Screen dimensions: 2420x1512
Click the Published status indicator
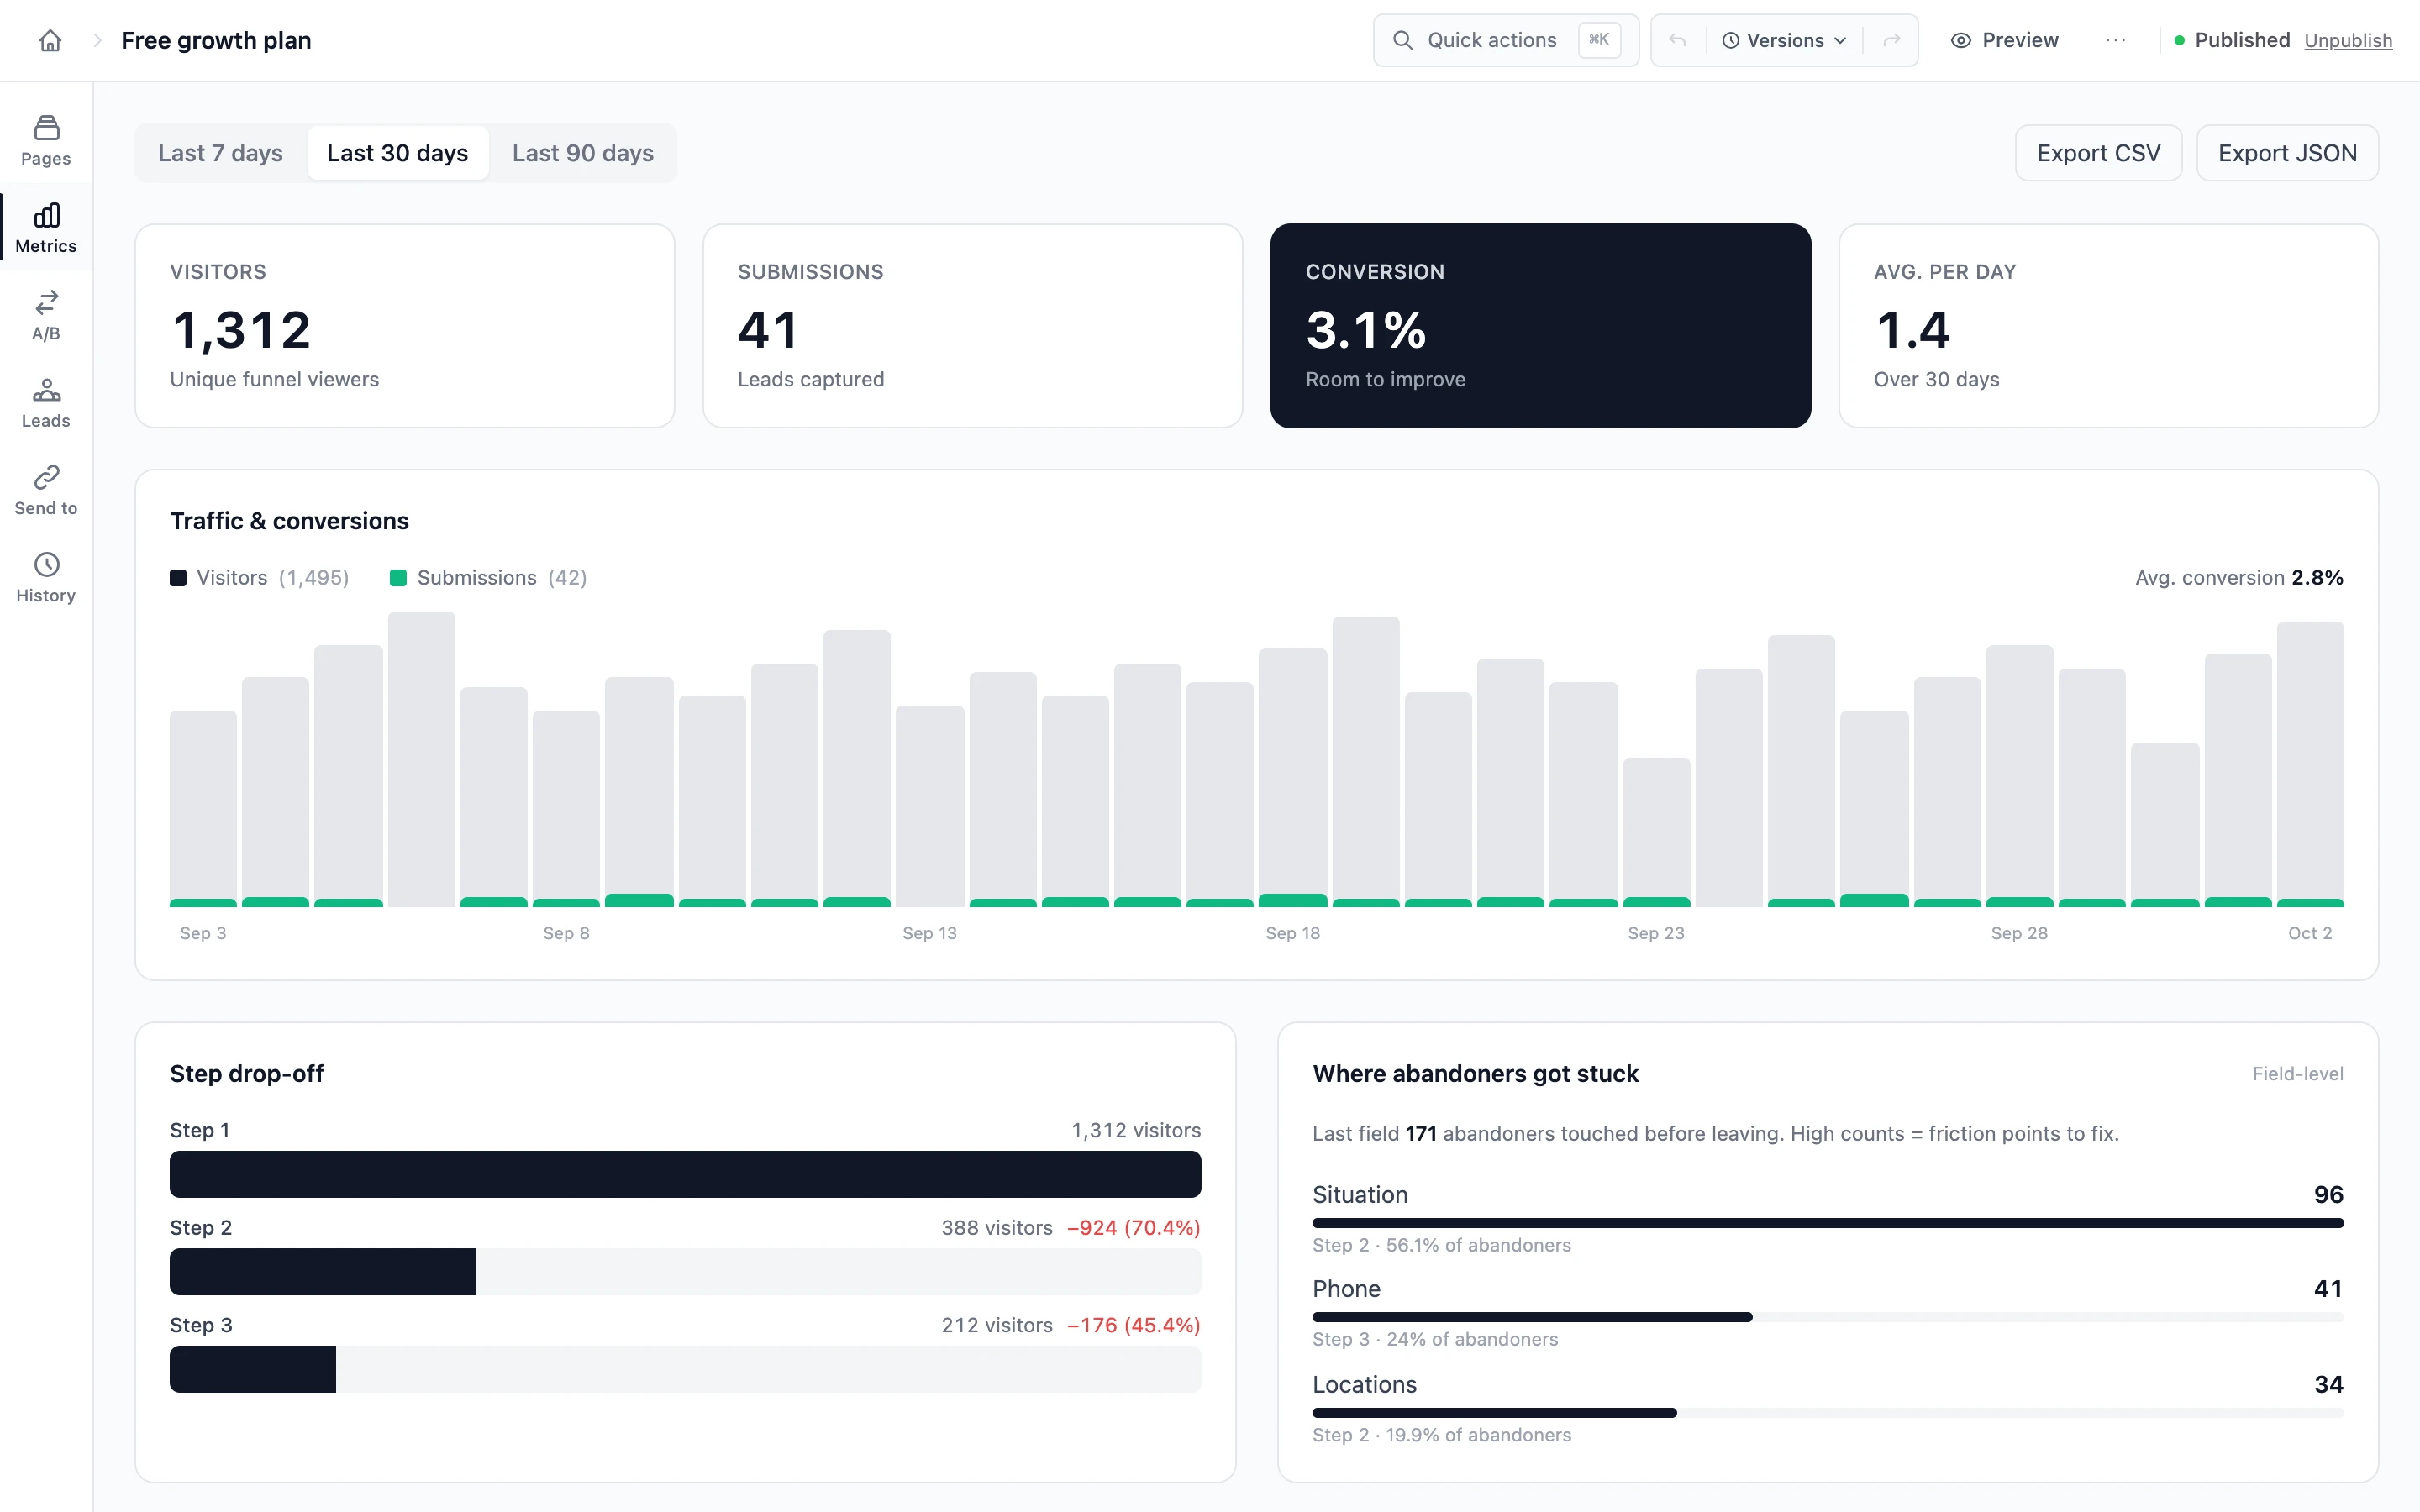[2232, 40]
